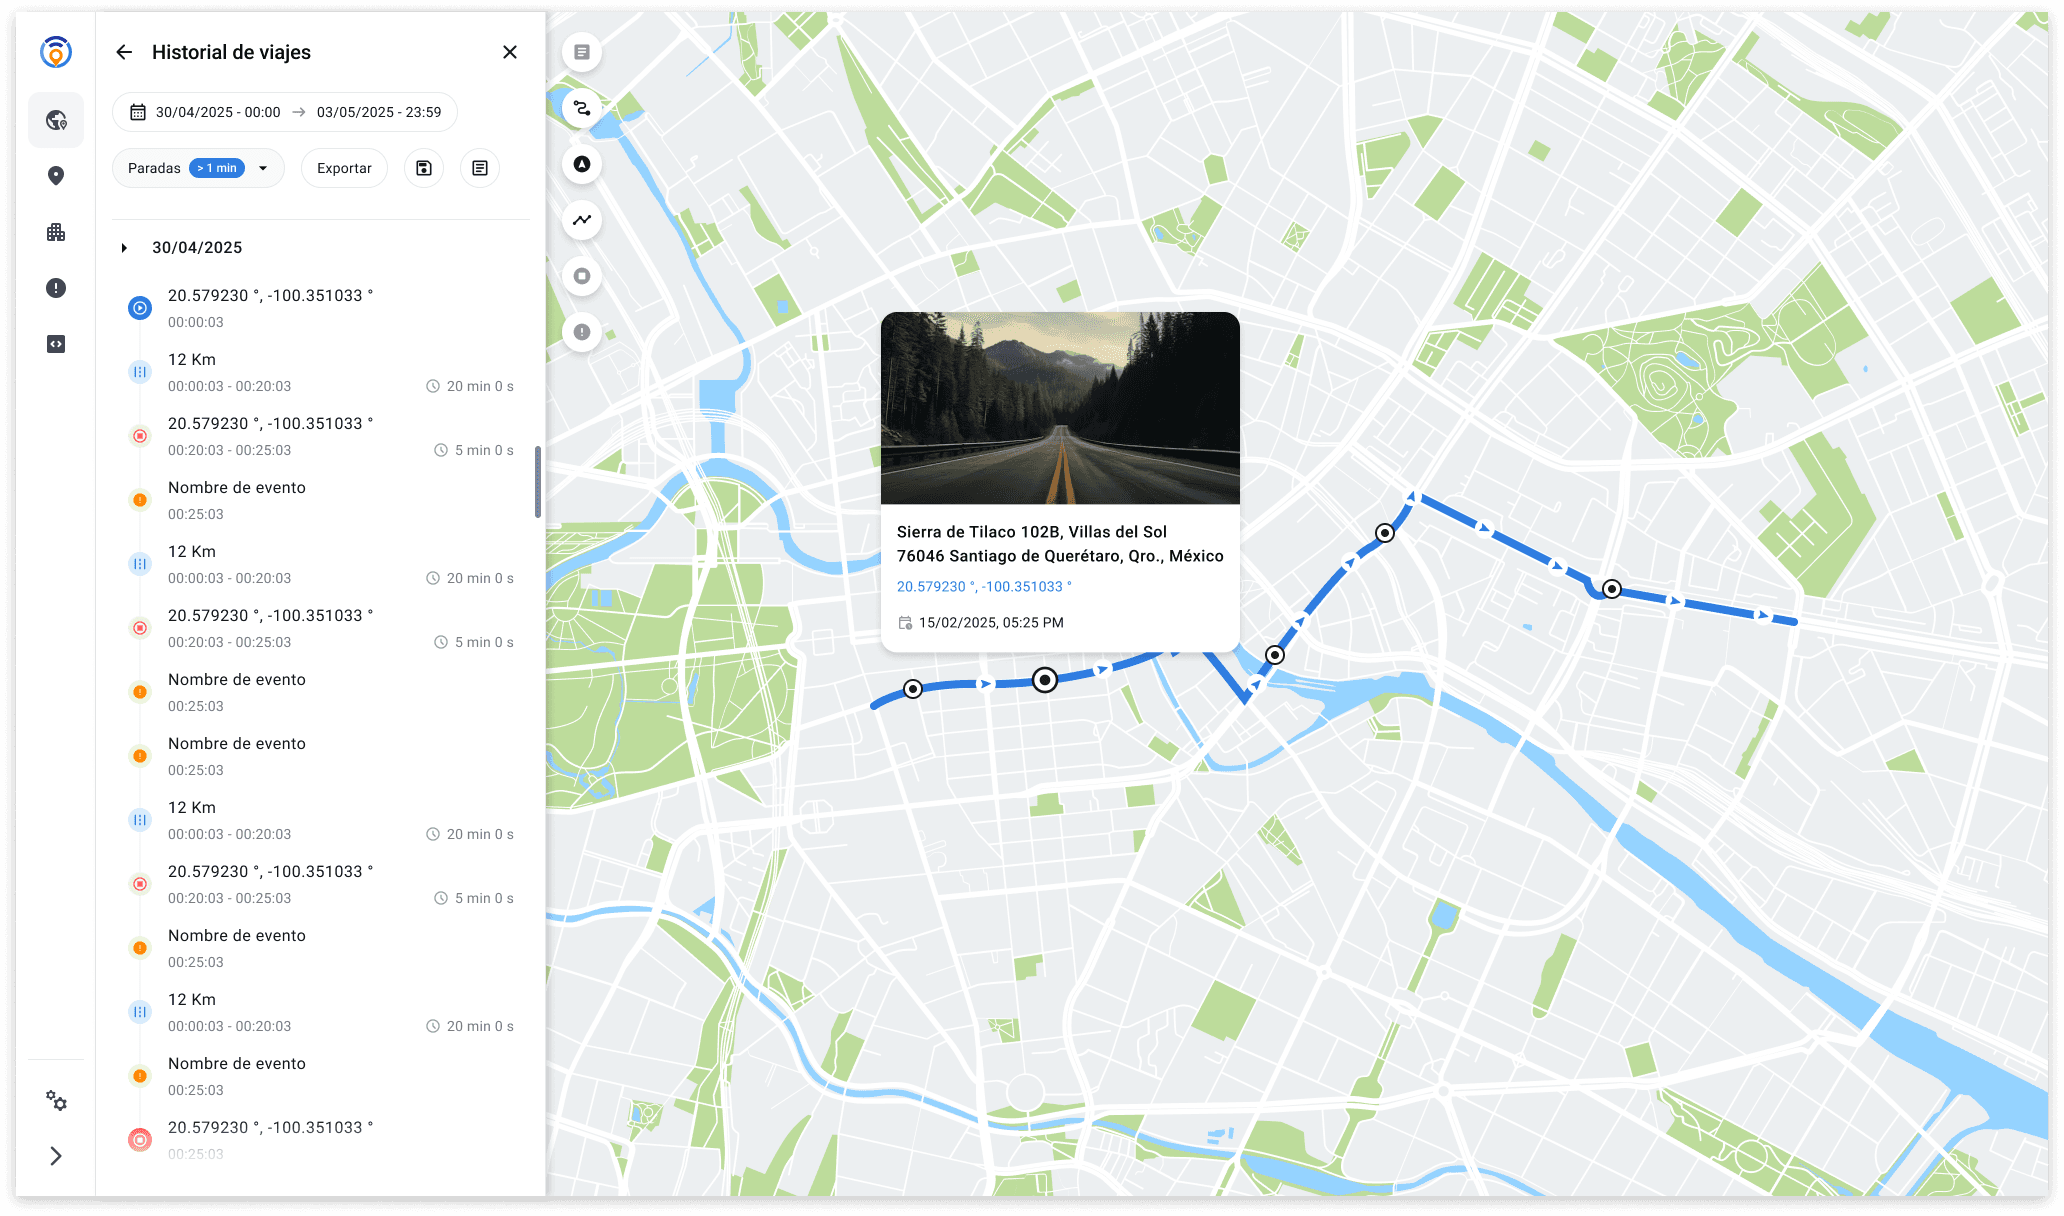Open location pin section in sidebar
This screenshot has height=1216, width=2064.
(x=56, y=176)
